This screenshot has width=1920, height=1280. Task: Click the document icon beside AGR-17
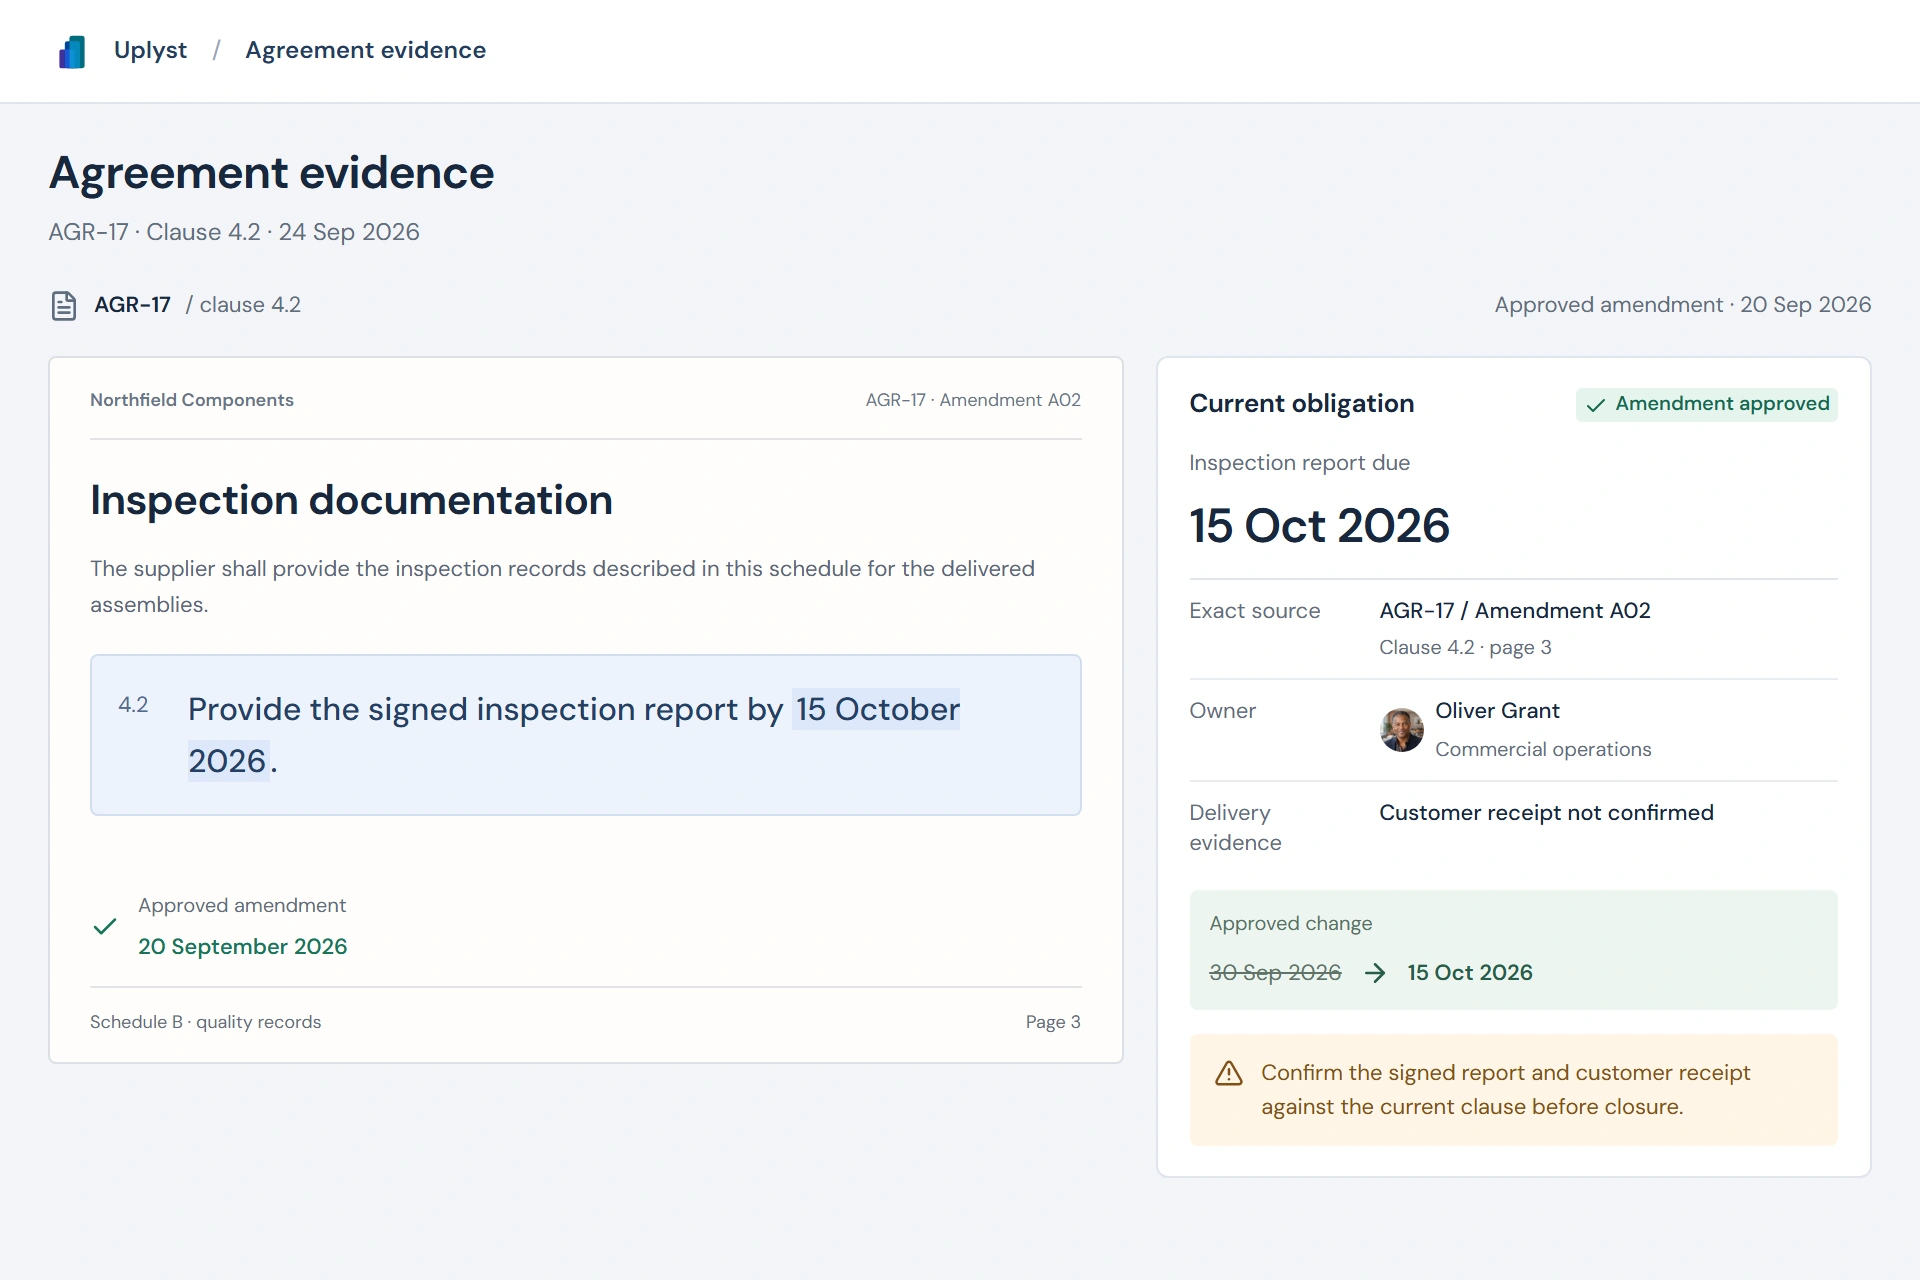[64, 305]
